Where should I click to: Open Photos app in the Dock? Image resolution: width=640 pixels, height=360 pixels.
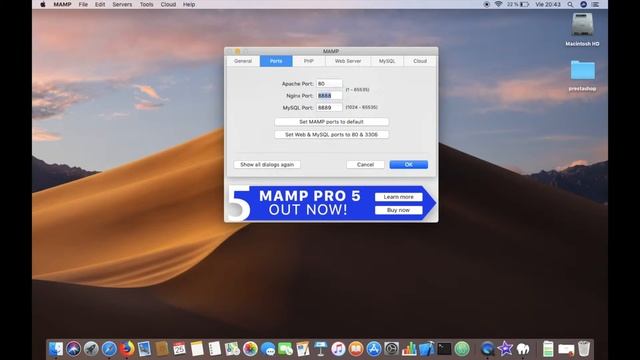point(250,349)
